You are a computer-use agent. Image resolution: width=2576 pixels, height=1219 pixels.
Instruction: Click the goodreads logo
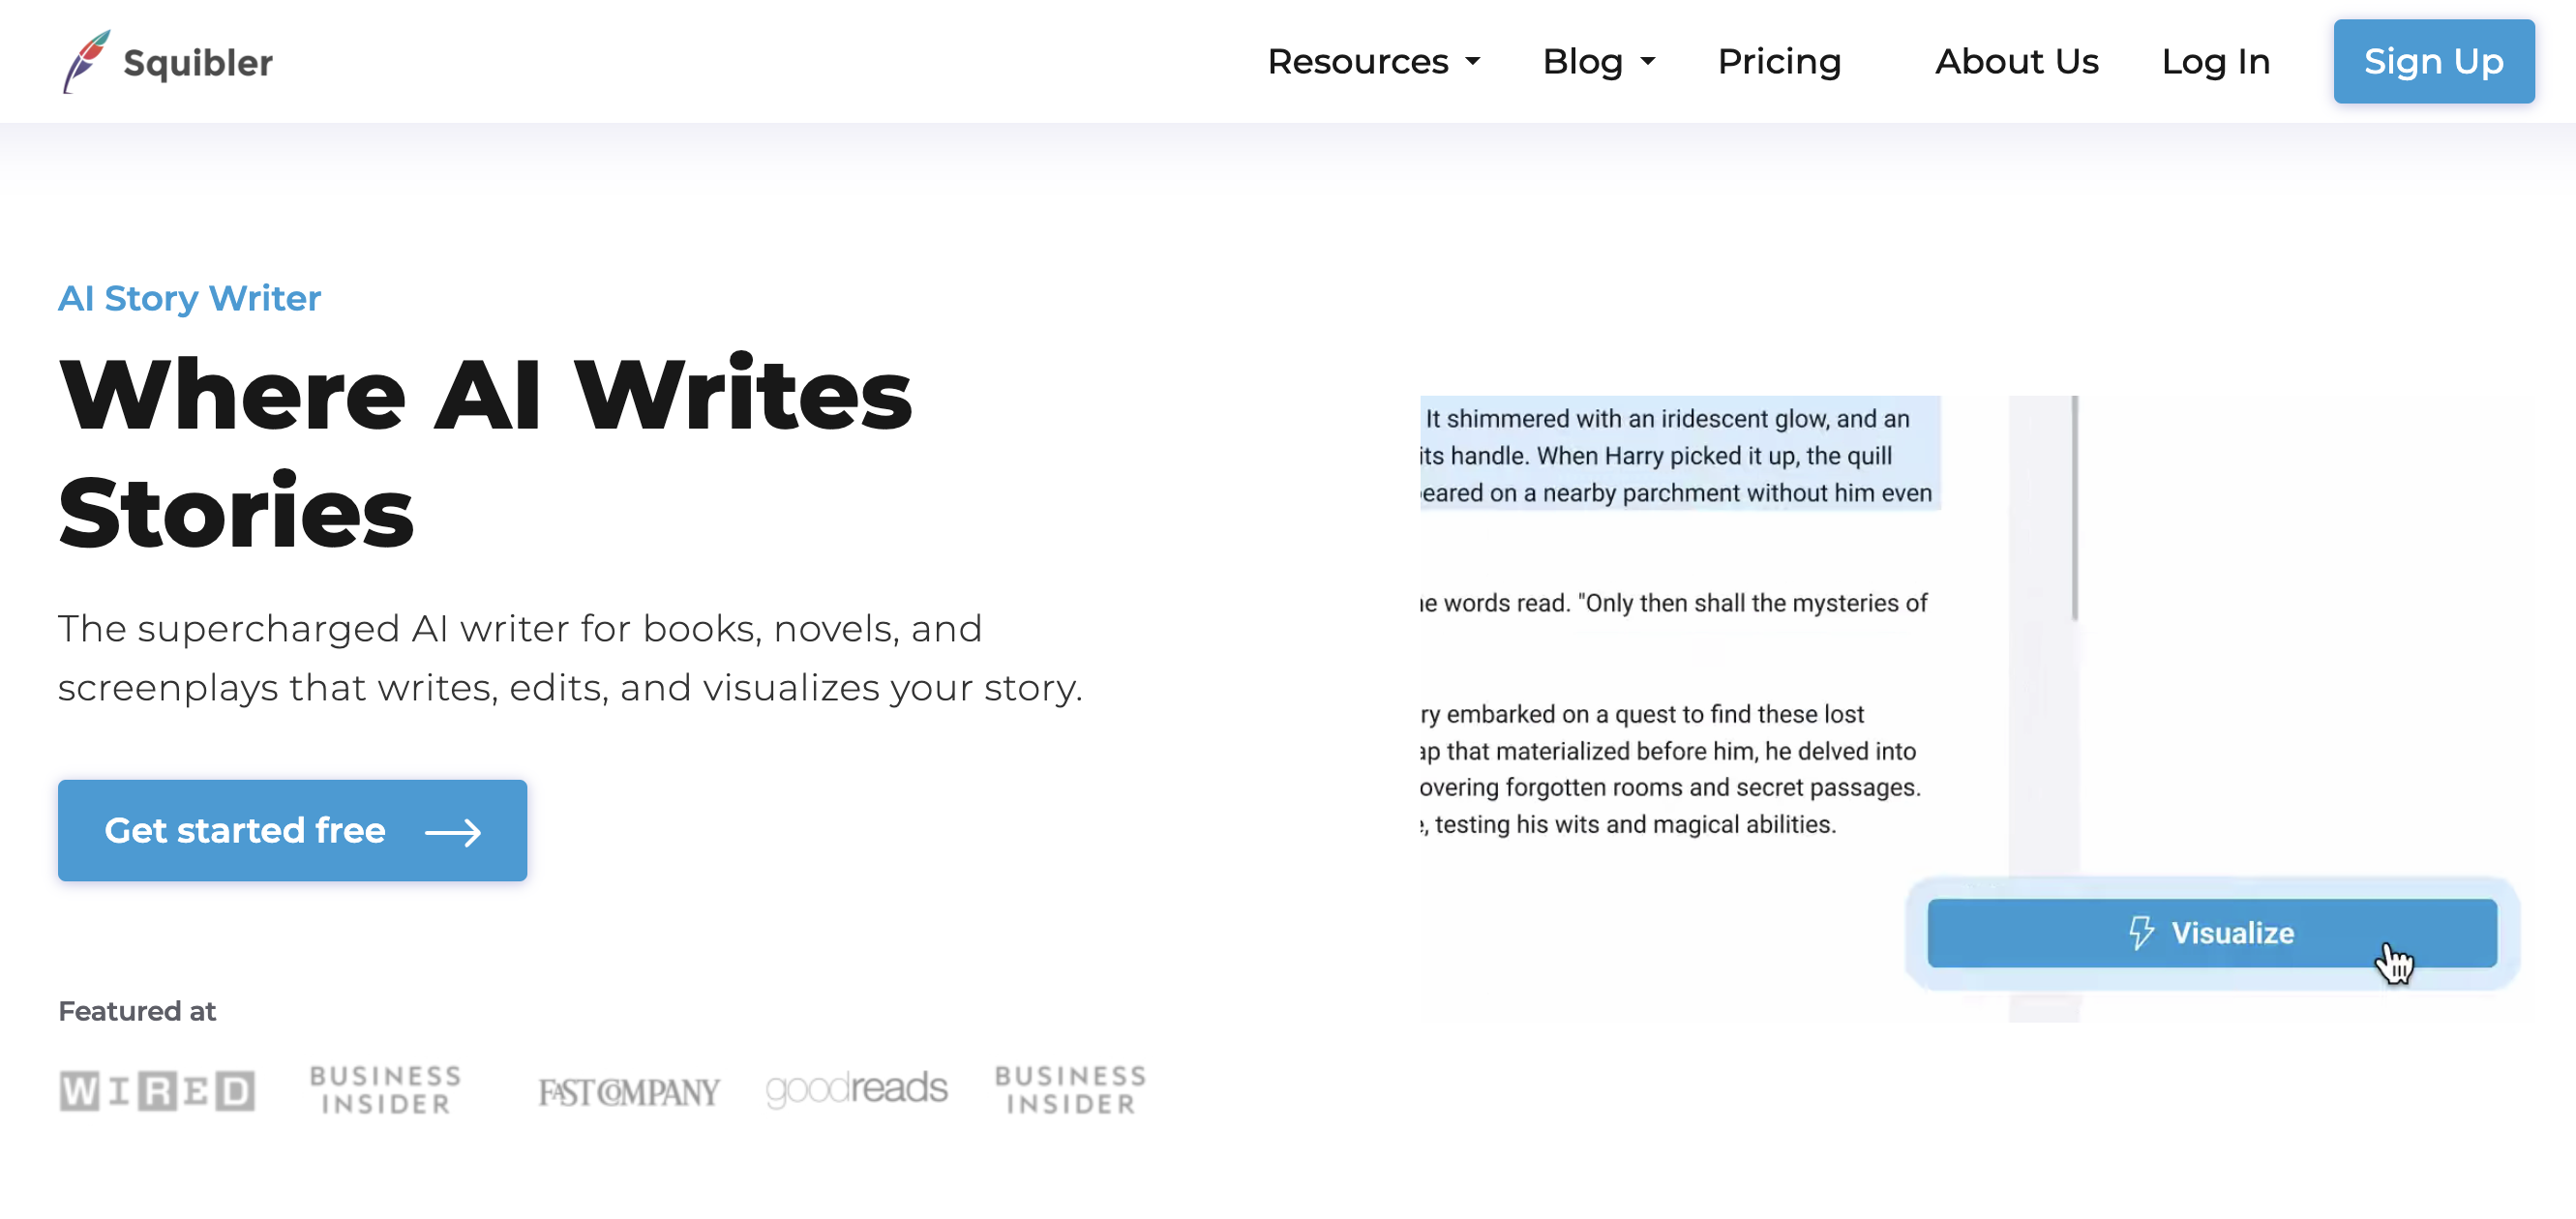(x=857, y=1089)
